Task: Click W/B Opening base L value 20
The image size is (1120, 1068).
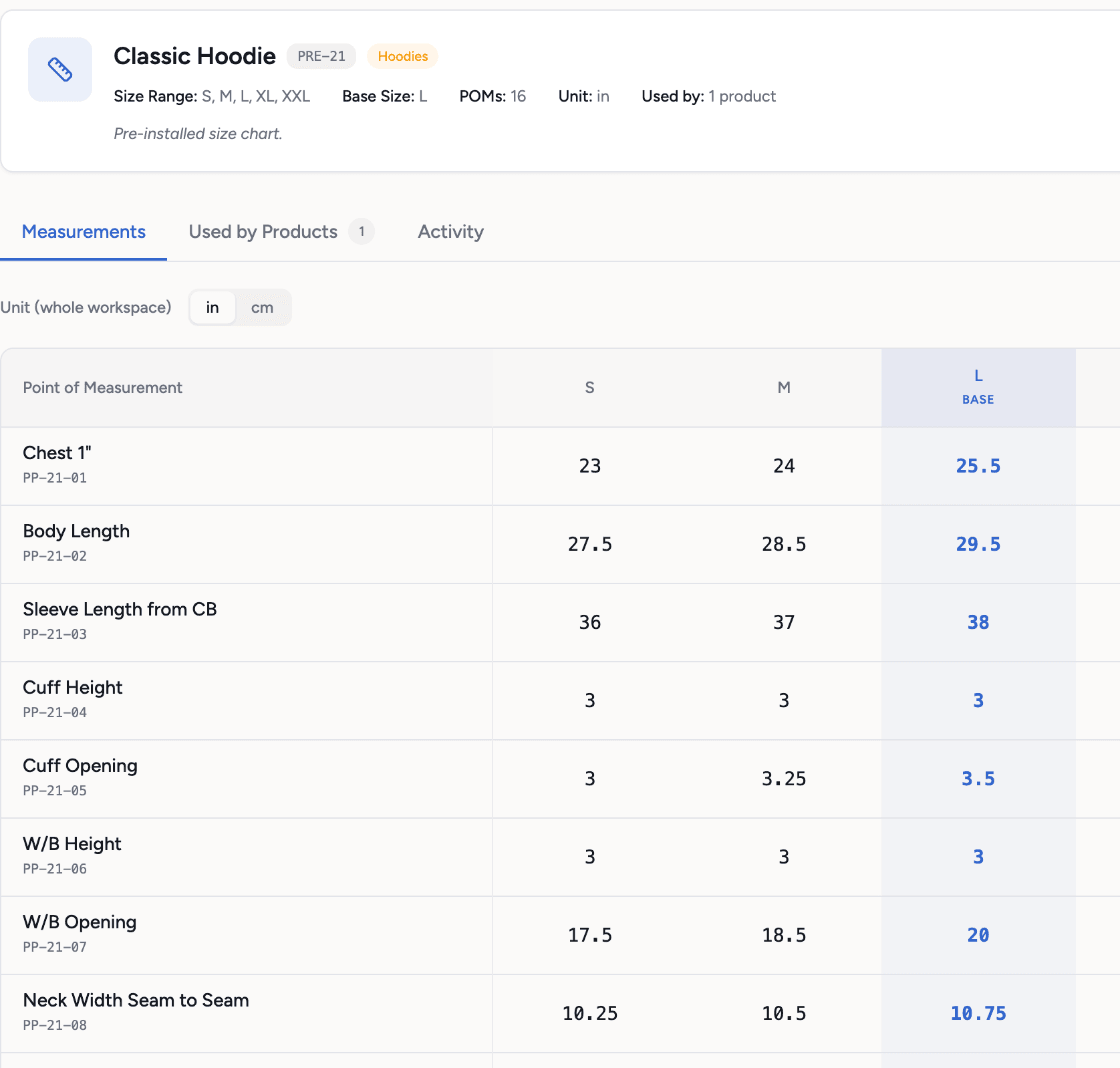Action: [978, 935]
